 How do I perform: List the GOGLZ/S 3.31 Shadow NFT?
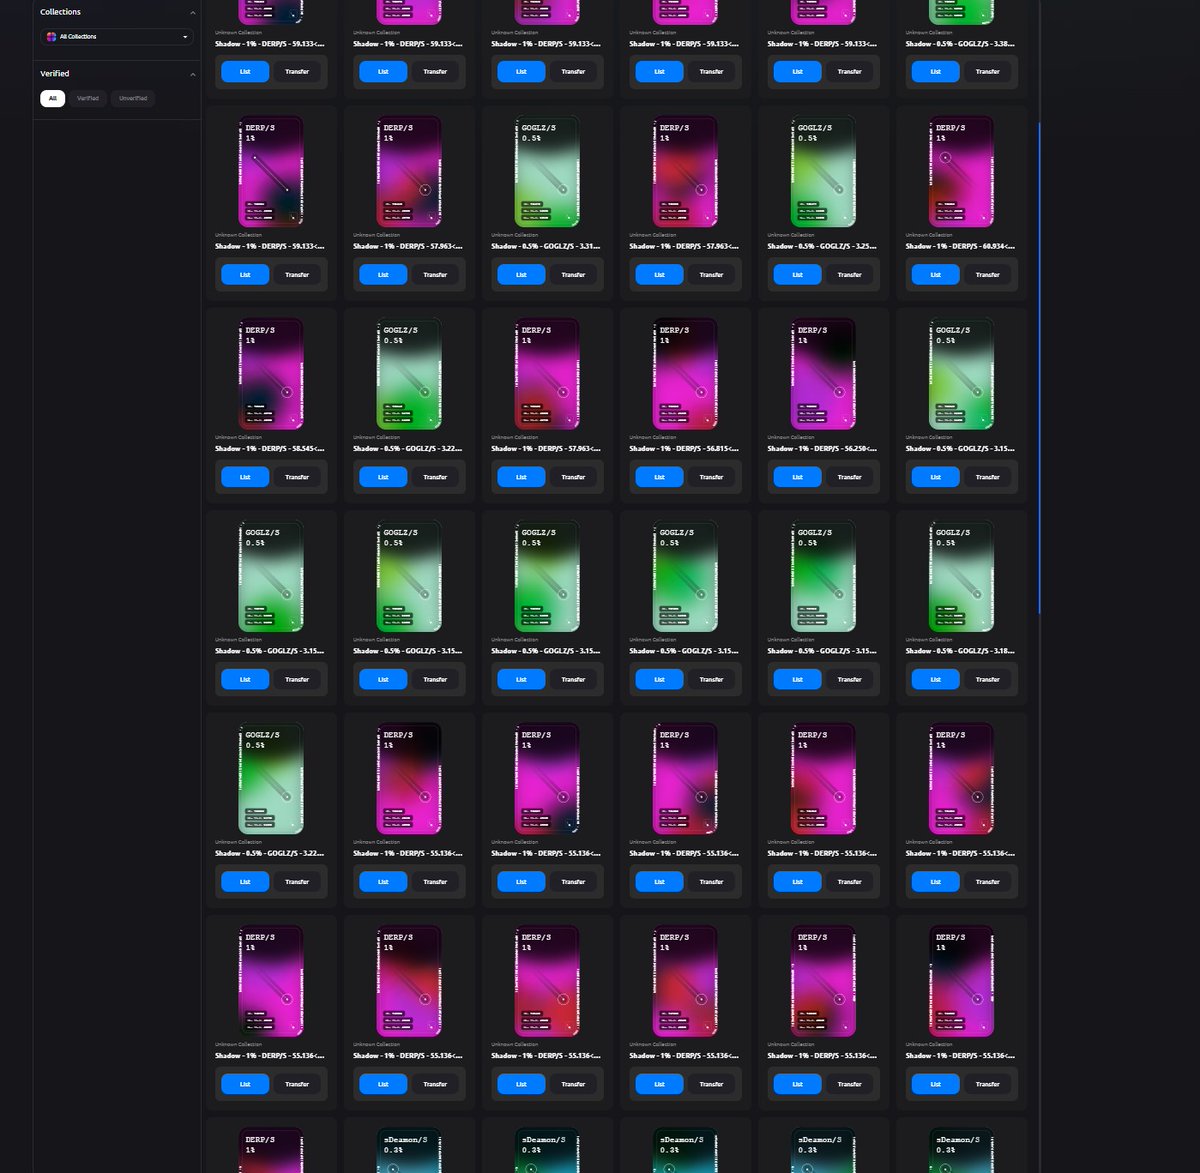pyautogui.click(x=521, y=274)
